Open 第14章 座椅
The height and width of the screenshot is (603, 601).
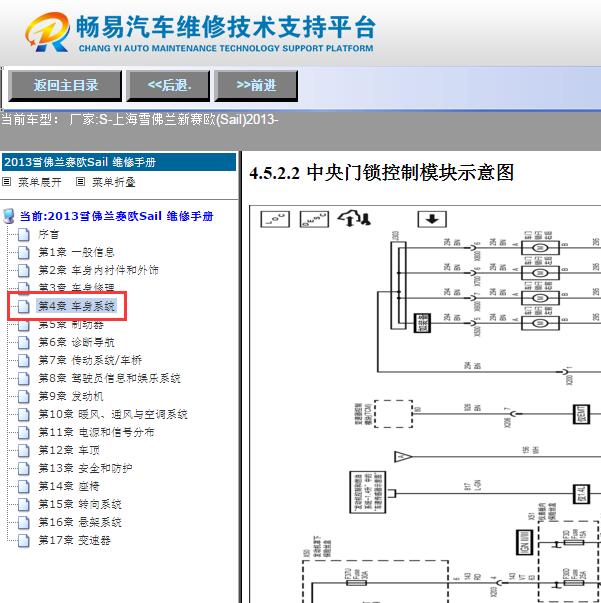[69, 486]
